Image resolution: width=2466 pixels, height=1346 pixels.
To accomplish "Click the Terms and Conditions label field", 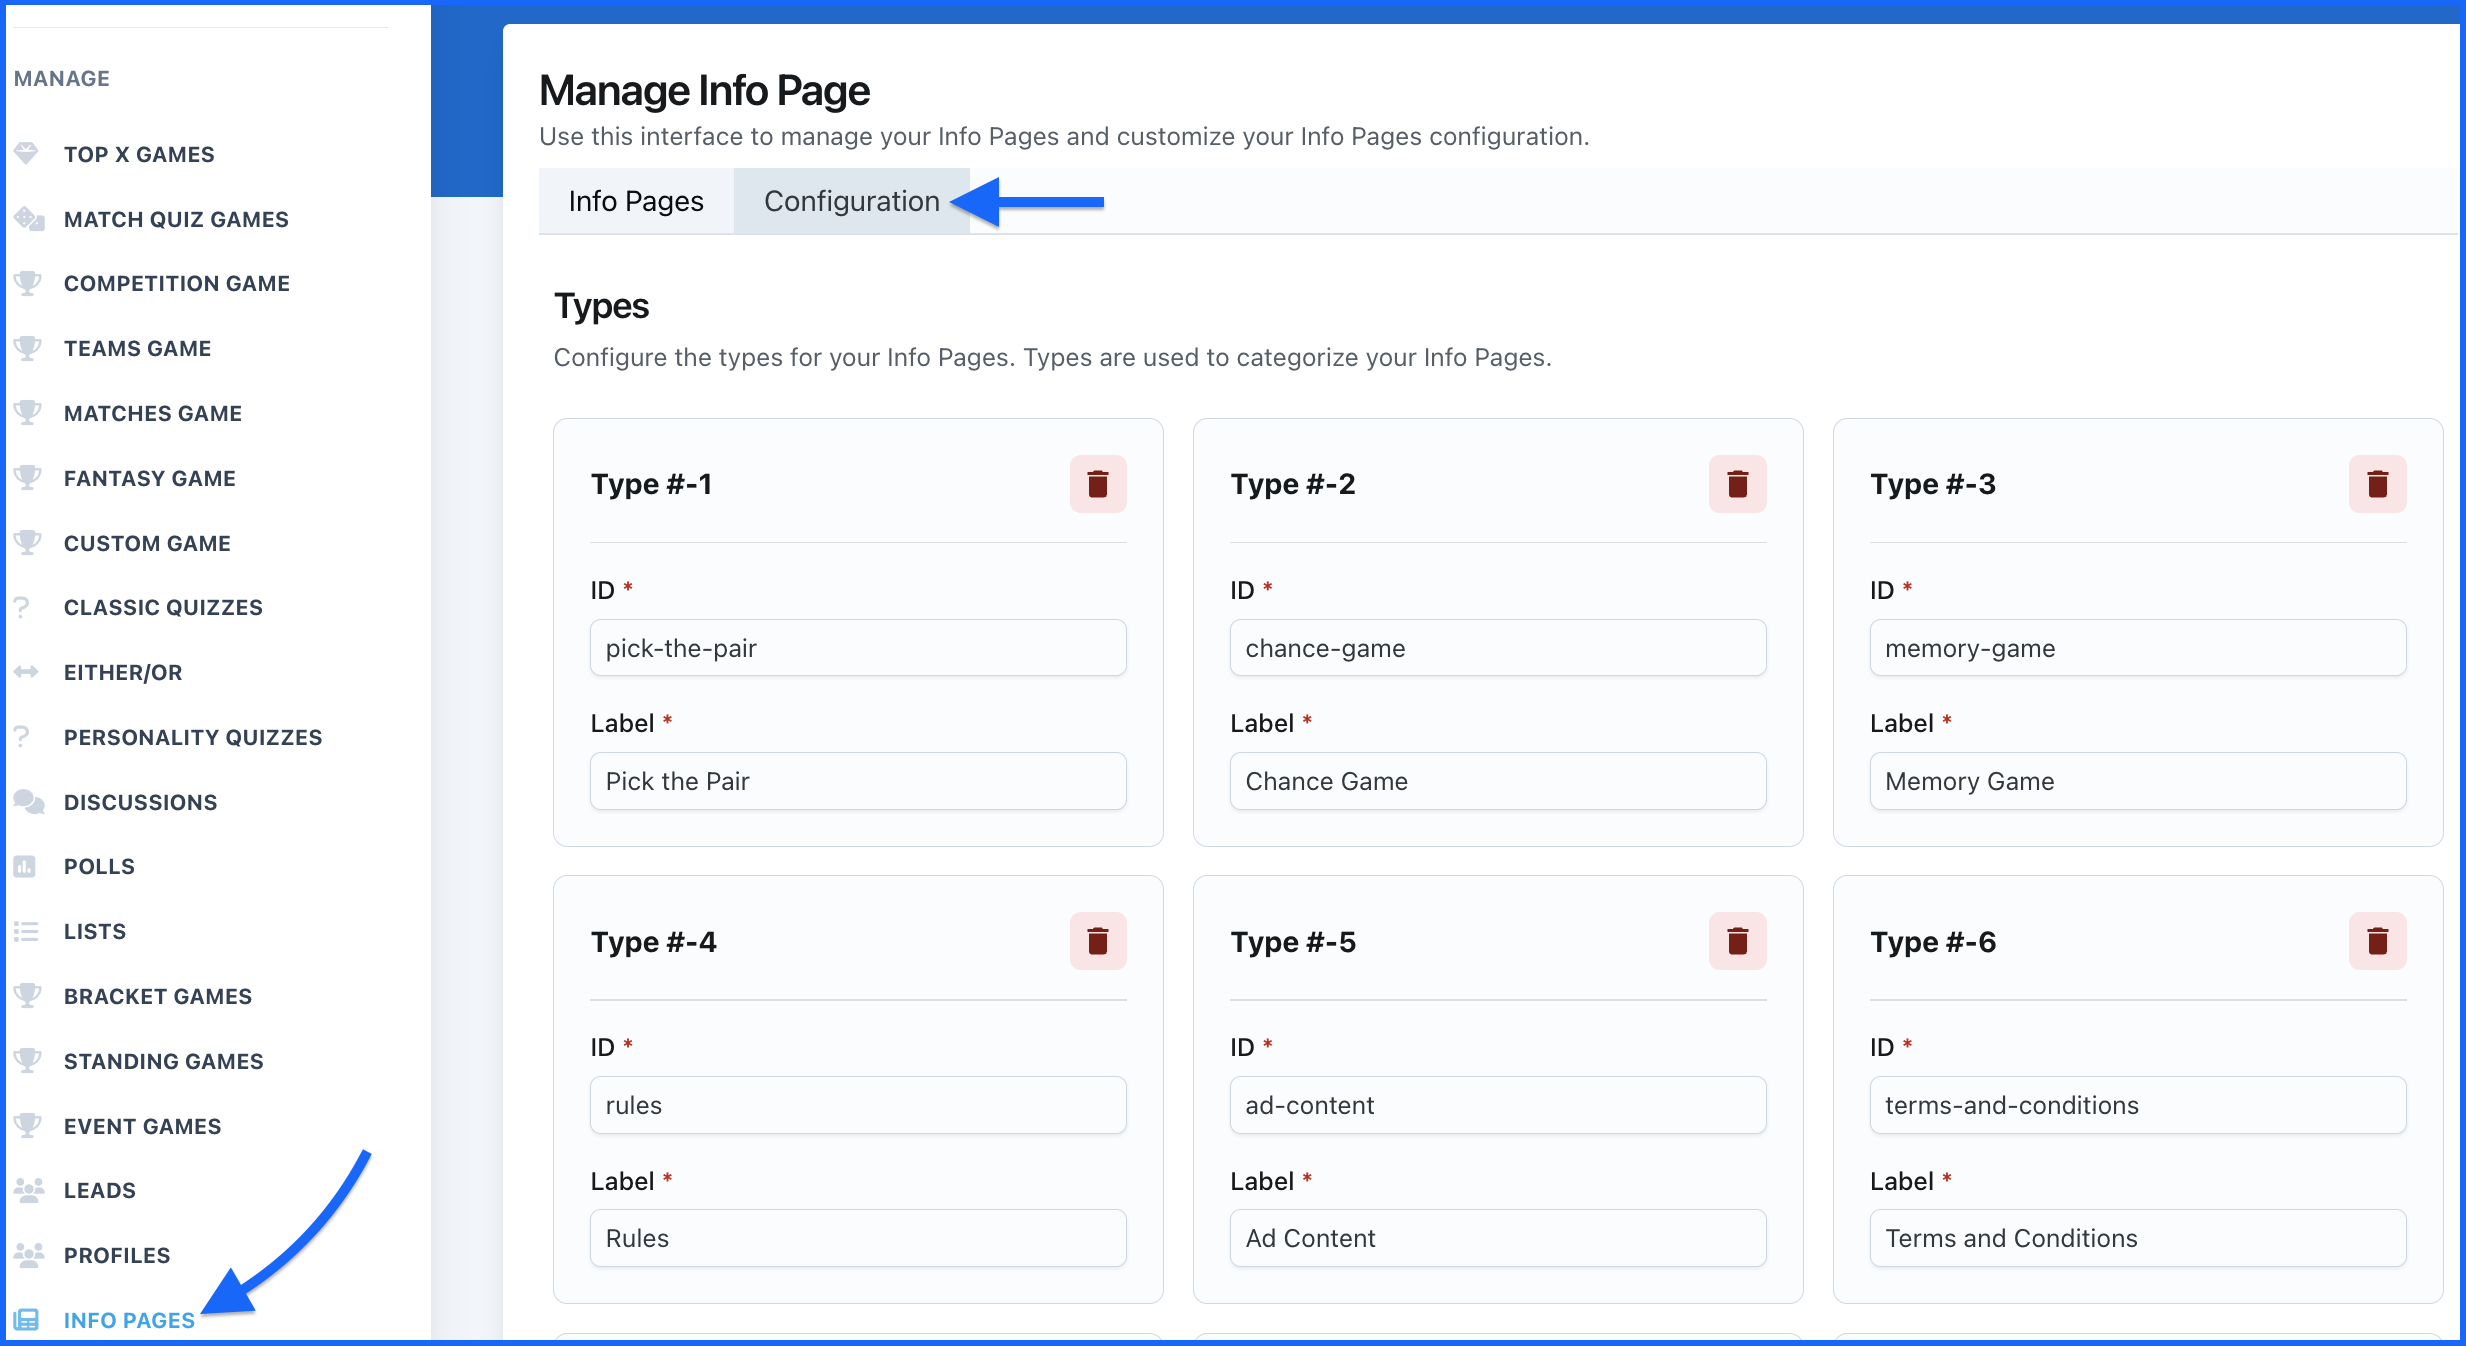I will [x=2137, y=1238].
